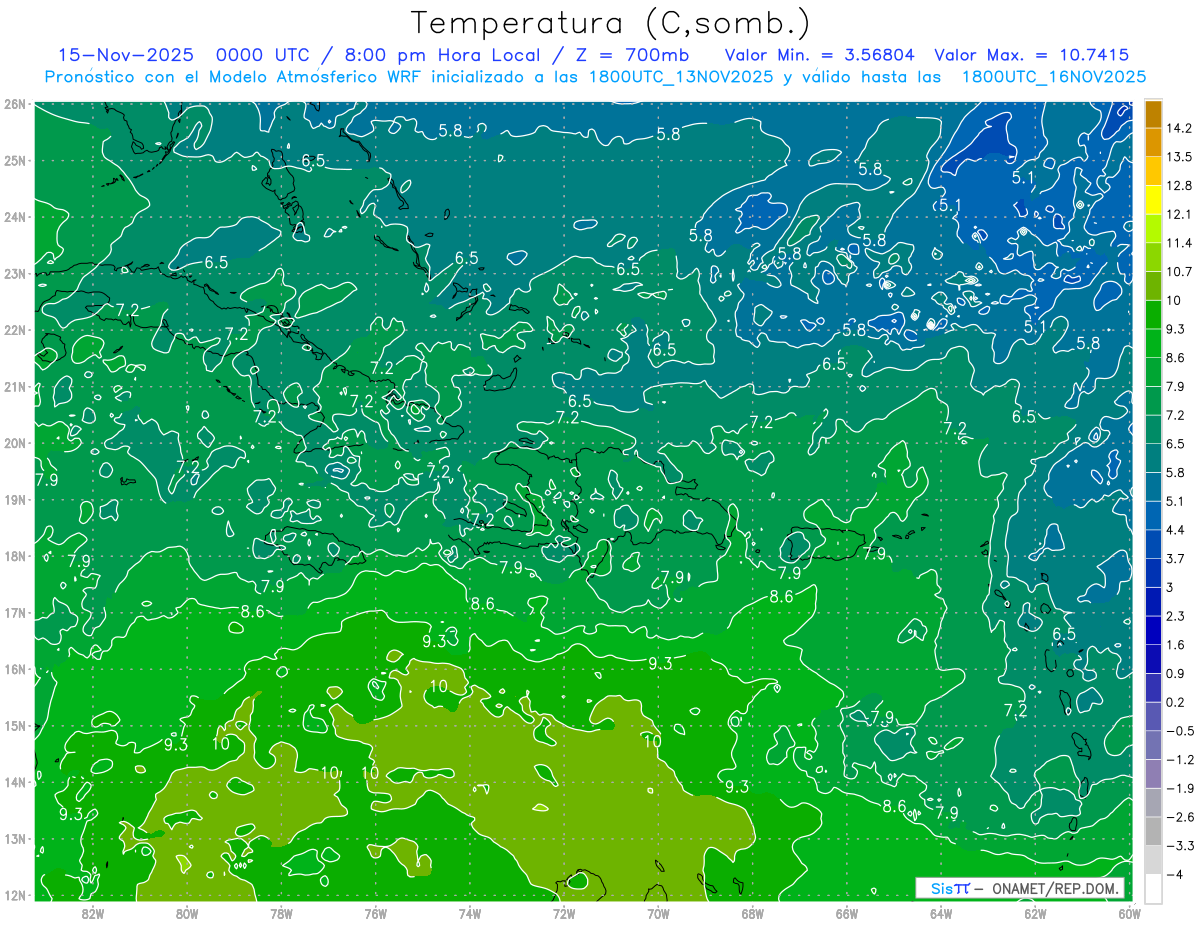
Task: Click the dark blue color bar segment between 2.3 and 1.6
Action: (1154, 630)
